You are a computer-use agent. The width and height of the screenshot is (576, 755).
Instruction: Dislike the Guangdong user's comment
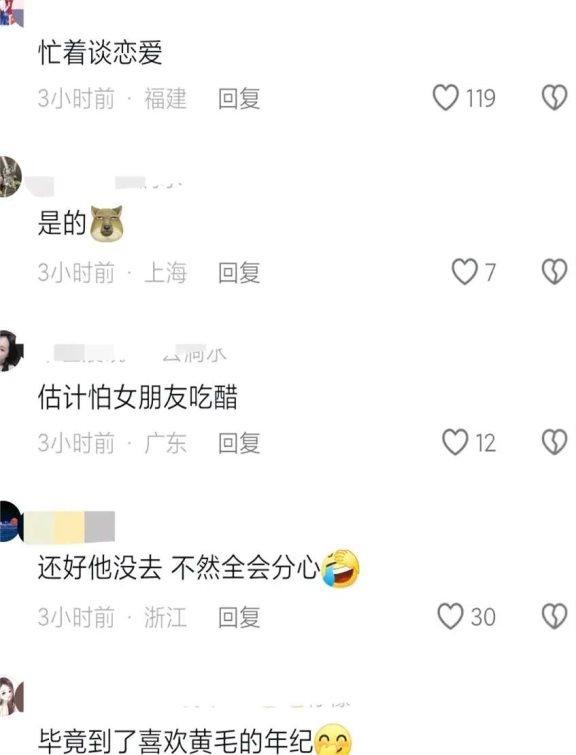555,442
